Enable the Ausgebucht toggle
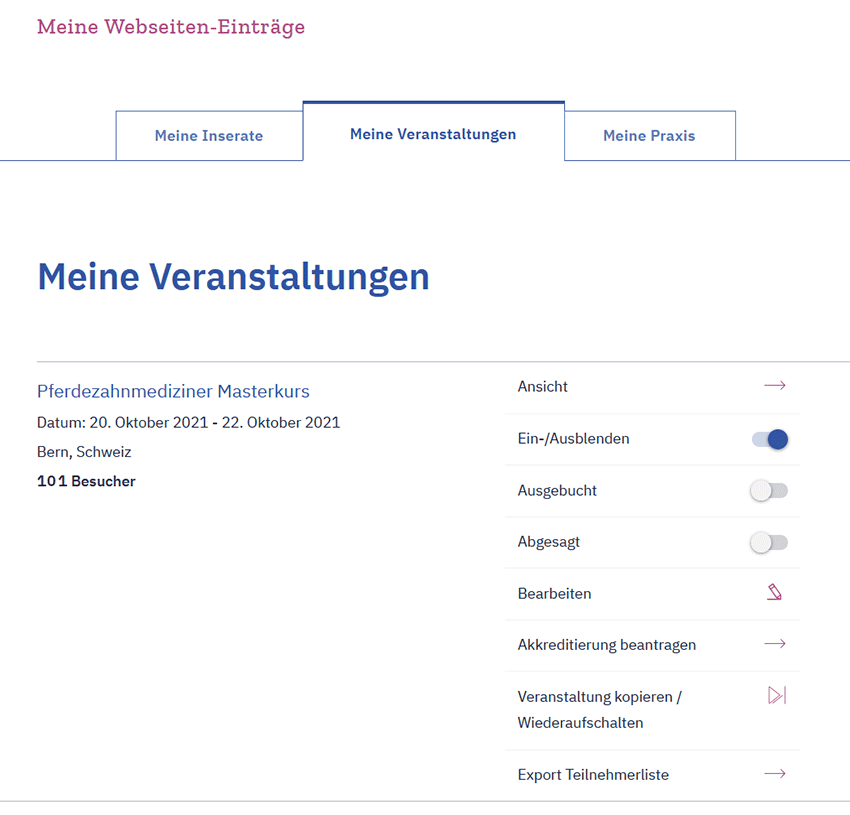The width and height of the screenshot is (850, 815). click(769, 490)
